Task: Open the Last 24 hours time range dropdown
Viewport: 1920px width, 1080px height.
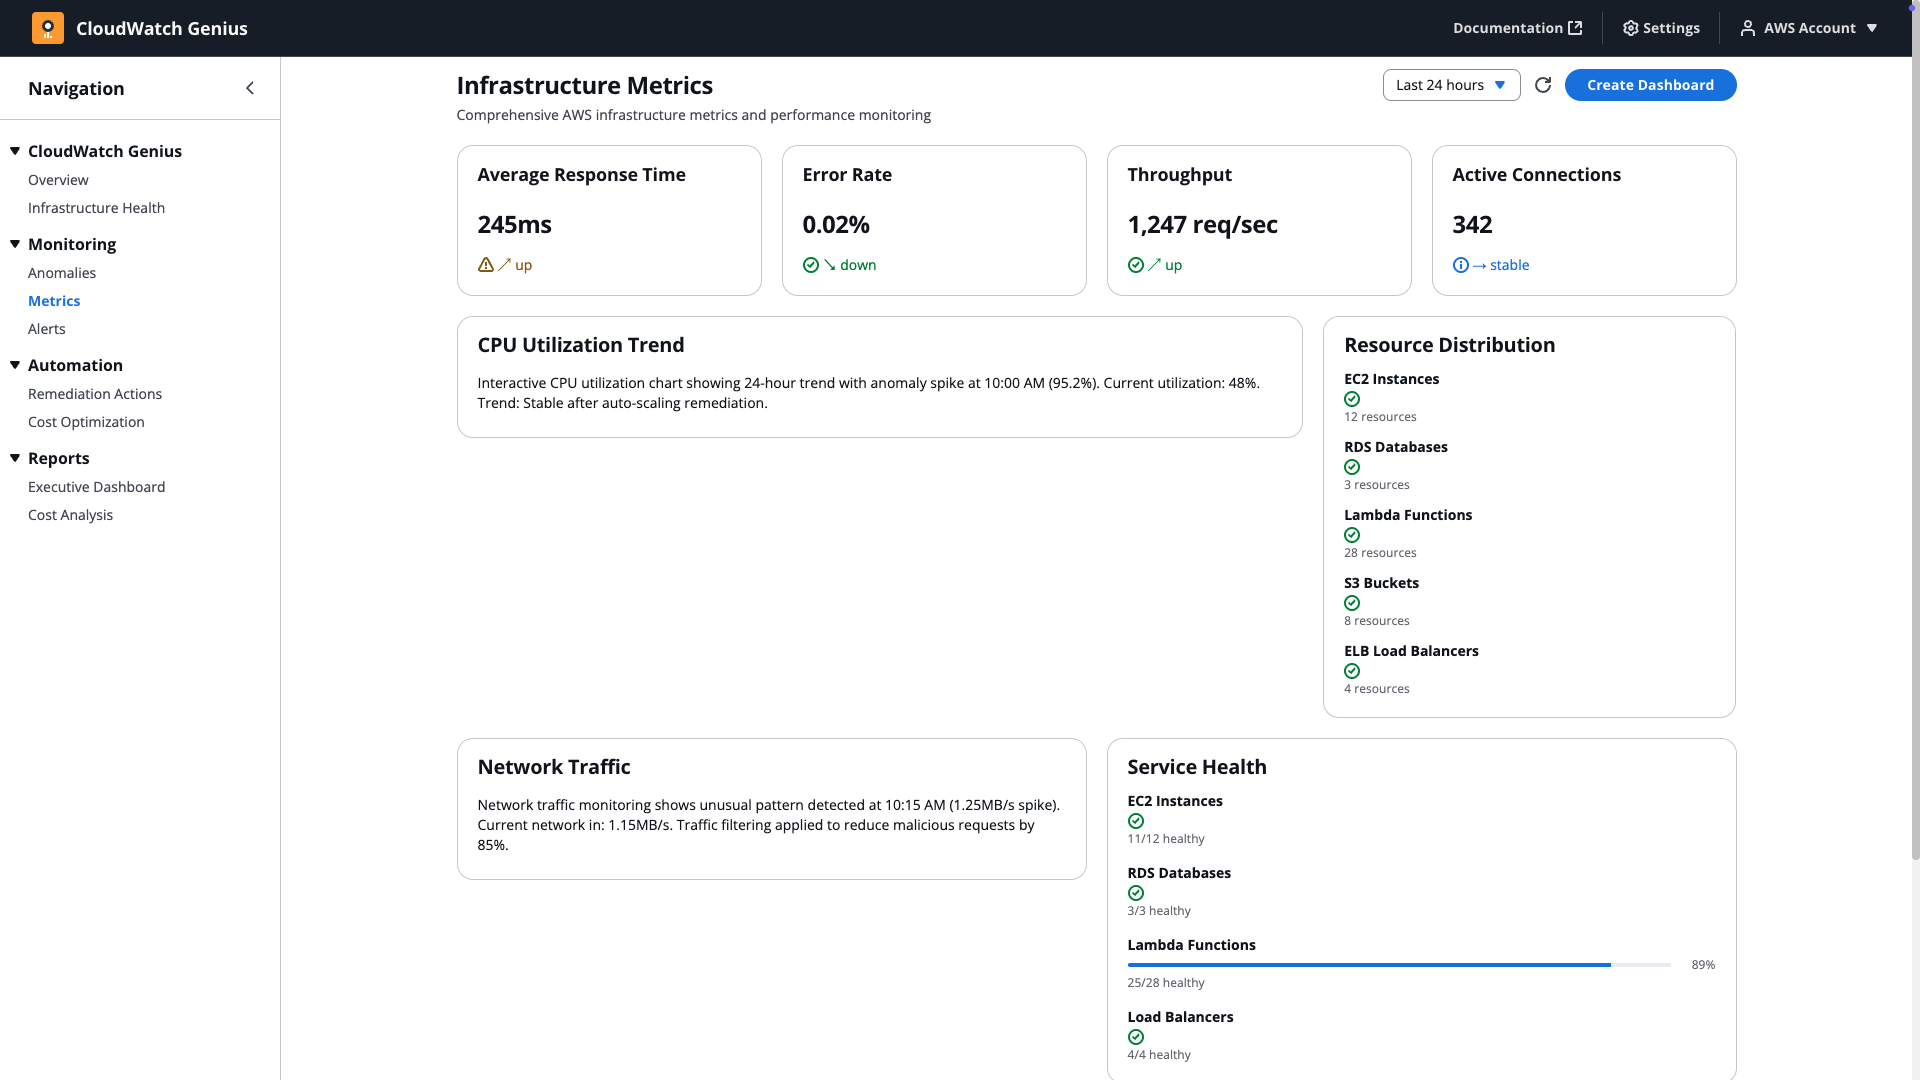Action: tap(1451, 85)
